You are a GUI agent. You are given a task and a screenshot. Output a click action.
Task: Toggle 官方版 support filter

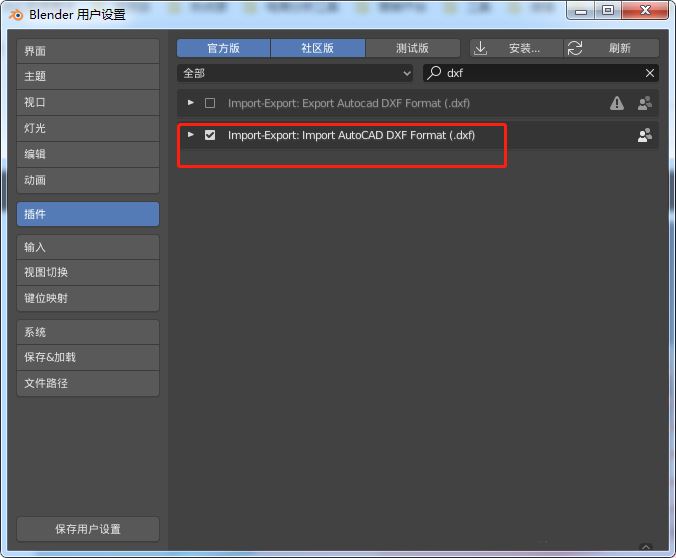223,48
